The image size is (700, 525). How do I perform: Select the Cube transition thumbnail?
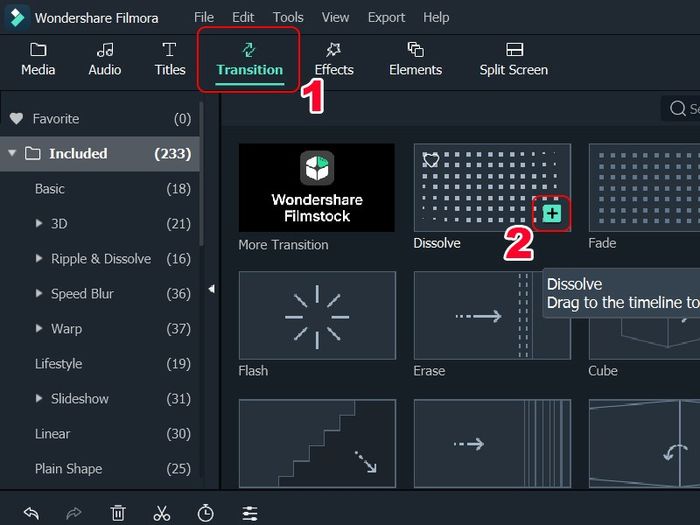click(644, 339)
